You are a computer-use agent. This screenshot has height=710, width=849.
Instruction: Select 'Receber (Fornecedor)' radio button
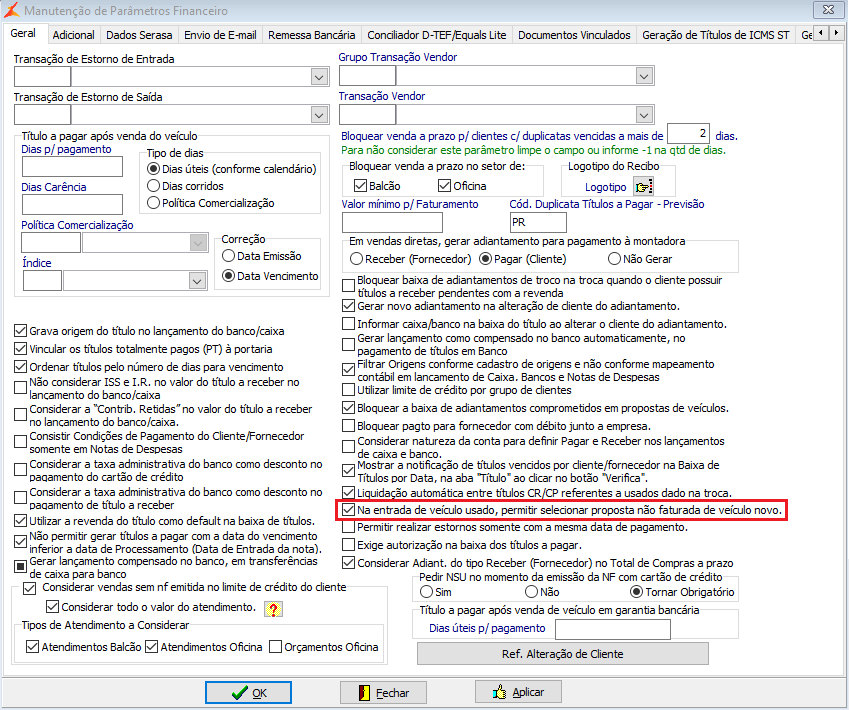[x=356, y=259]
